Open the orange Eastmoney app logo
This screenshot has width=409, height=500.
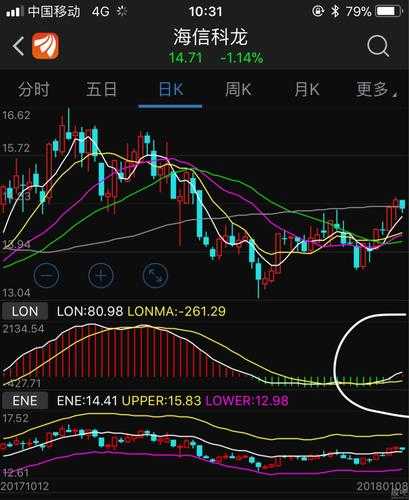[46, 46]
